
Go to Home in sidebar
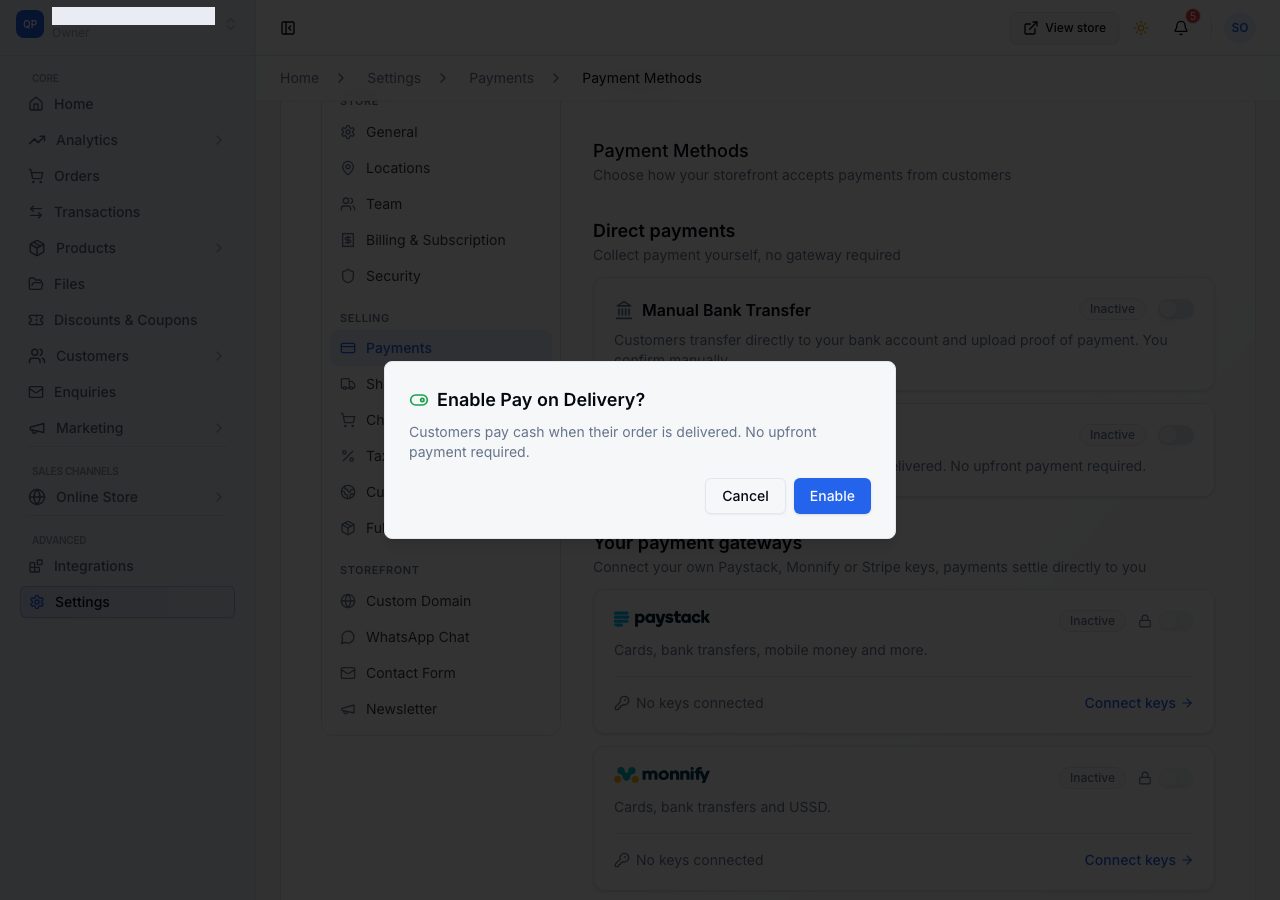127,104
